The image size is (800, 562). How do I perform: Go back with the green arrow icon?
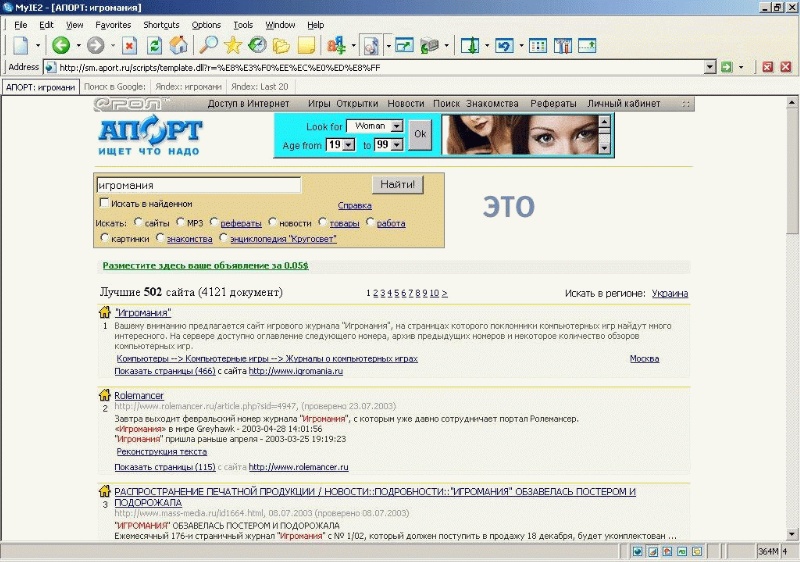pos(61,45)
